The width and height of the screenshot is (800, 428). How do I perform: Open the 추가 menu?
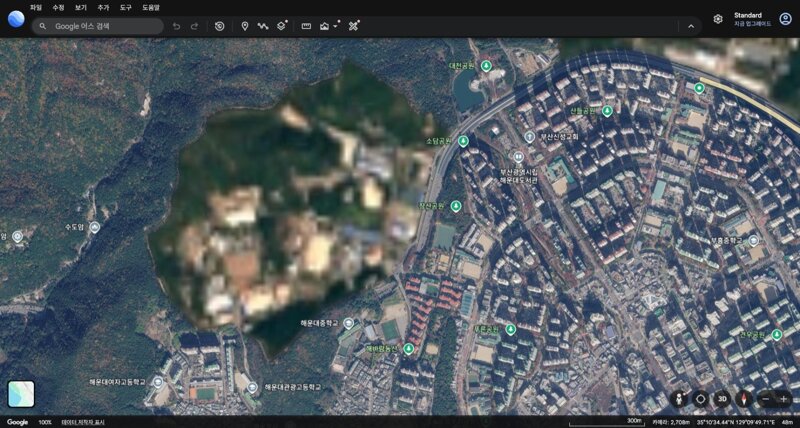(103, 8)
